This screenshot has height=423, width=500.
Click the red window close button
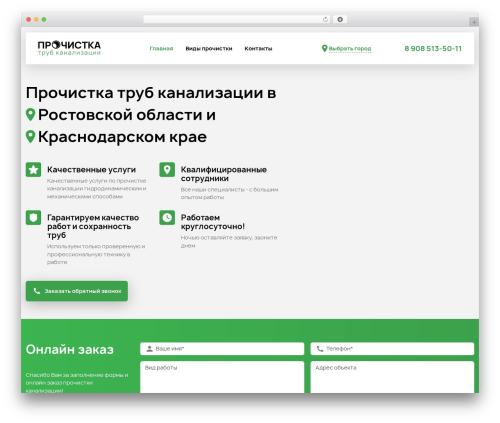tap(29, 20)
